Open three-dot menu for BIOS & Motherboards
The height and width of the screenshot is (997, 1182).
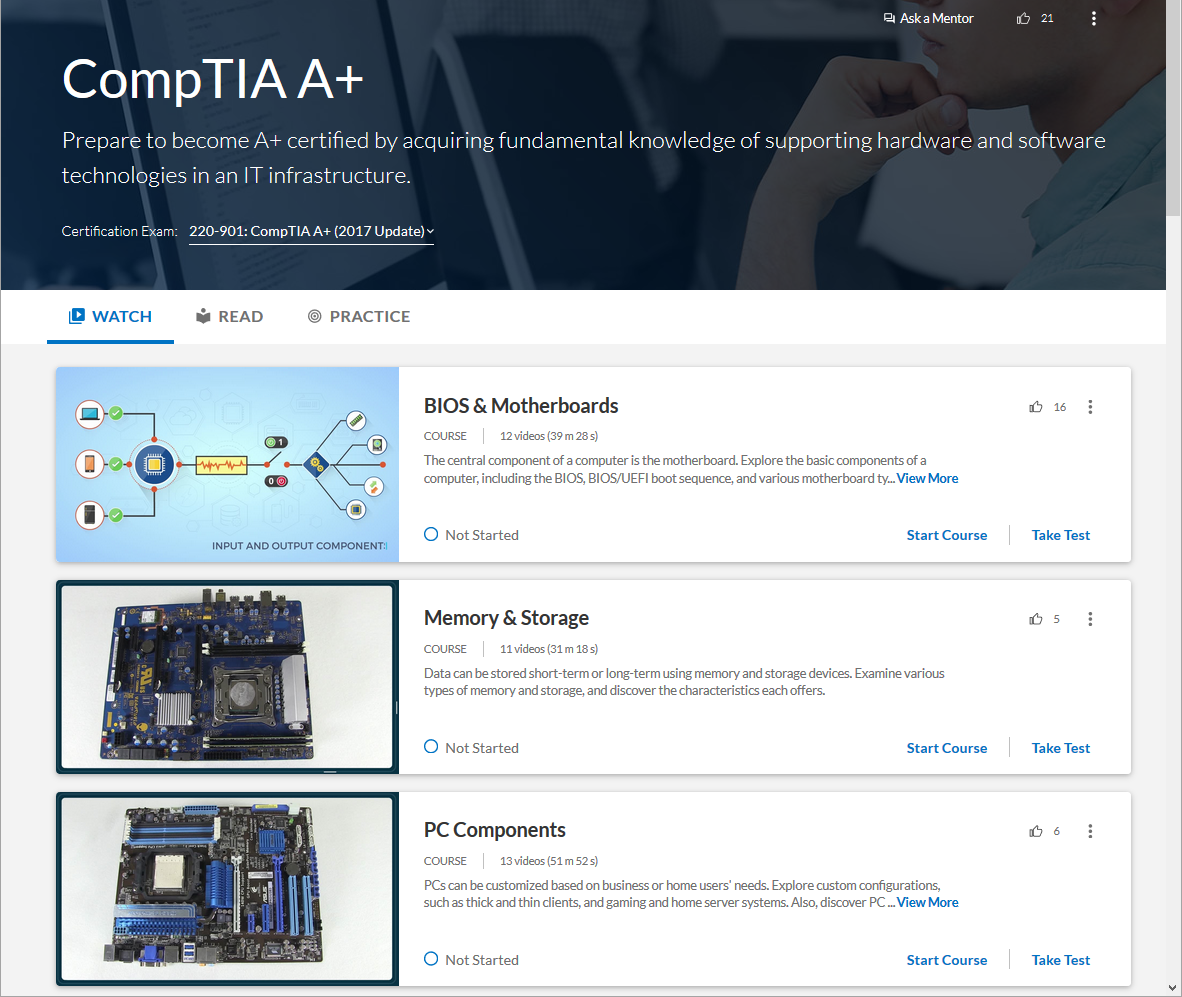click(1090, 407)
